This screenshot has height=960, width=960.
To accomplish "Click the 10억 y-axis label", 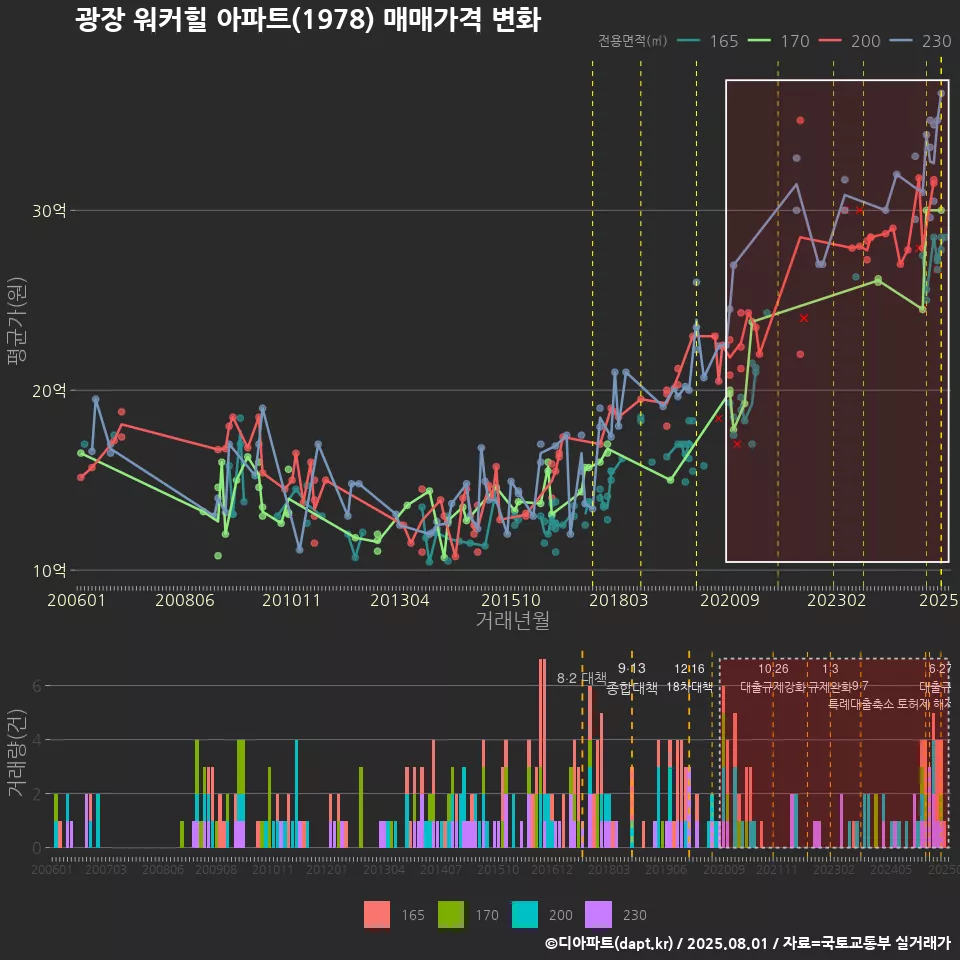I will pyautogui.click(x=49, y=571).
